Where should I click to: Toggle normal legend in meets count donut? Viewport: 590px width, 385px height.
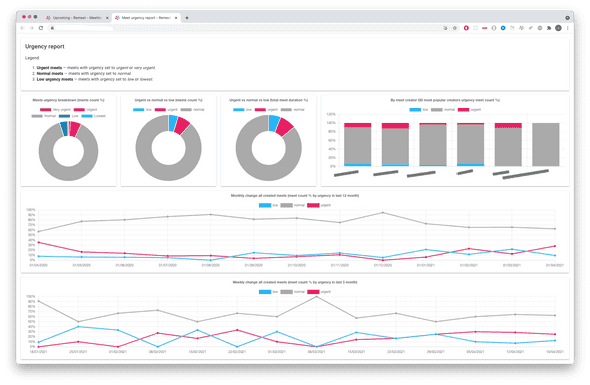[x=192, y=110]
